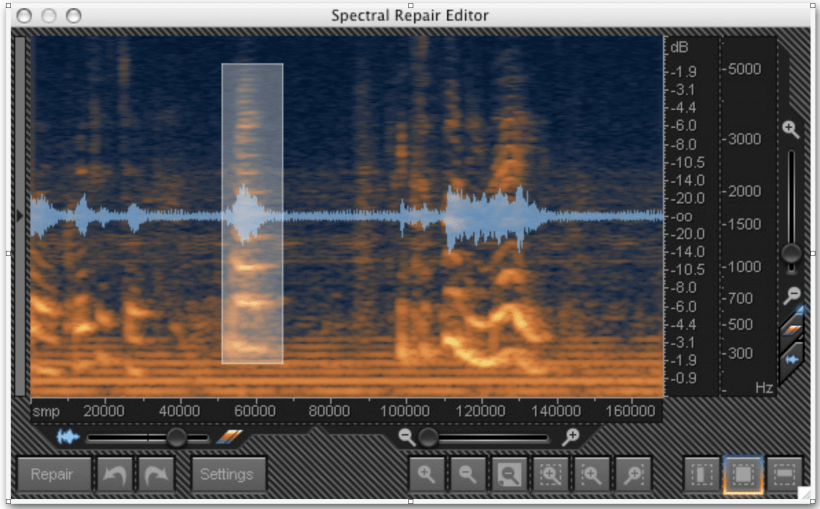Click the -500 Hz frequency mark
This screenshot has height=509, width=820.
pyautogui.click(x=738, y=324)
